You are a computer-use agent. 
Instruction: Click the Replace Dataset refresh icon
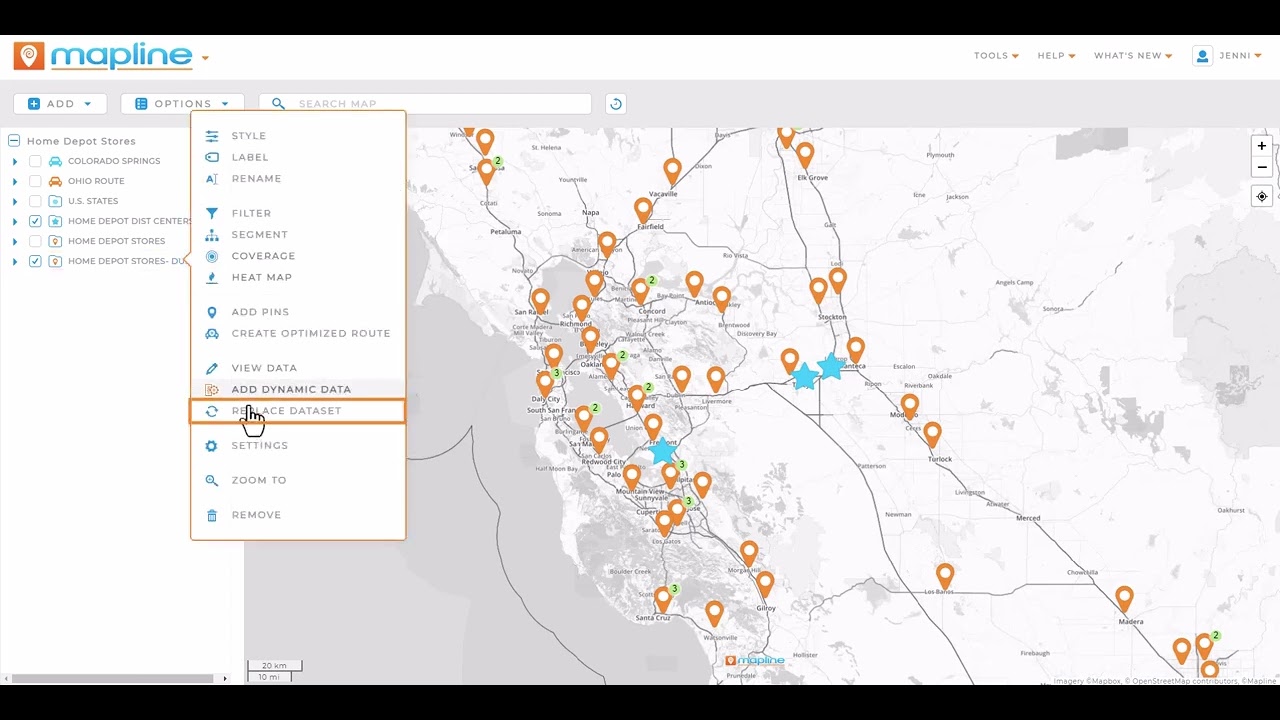coord(212,411)
